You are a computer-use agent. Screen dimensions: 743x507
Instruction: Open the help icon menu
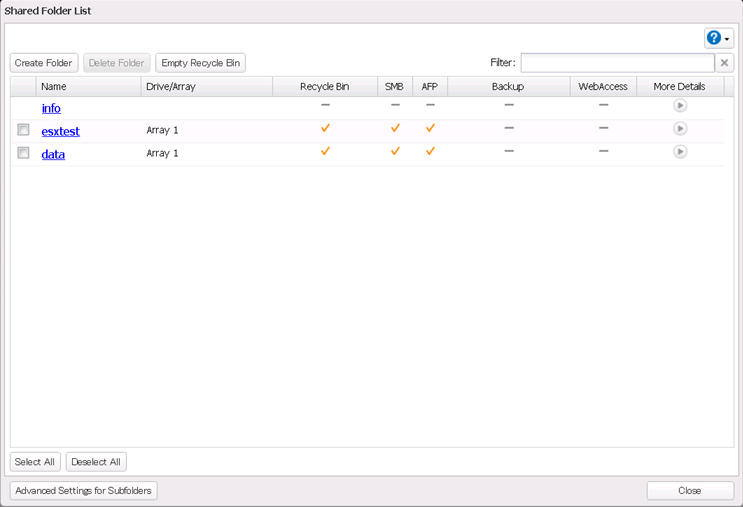pyautogui.click(x=714, y=38)
